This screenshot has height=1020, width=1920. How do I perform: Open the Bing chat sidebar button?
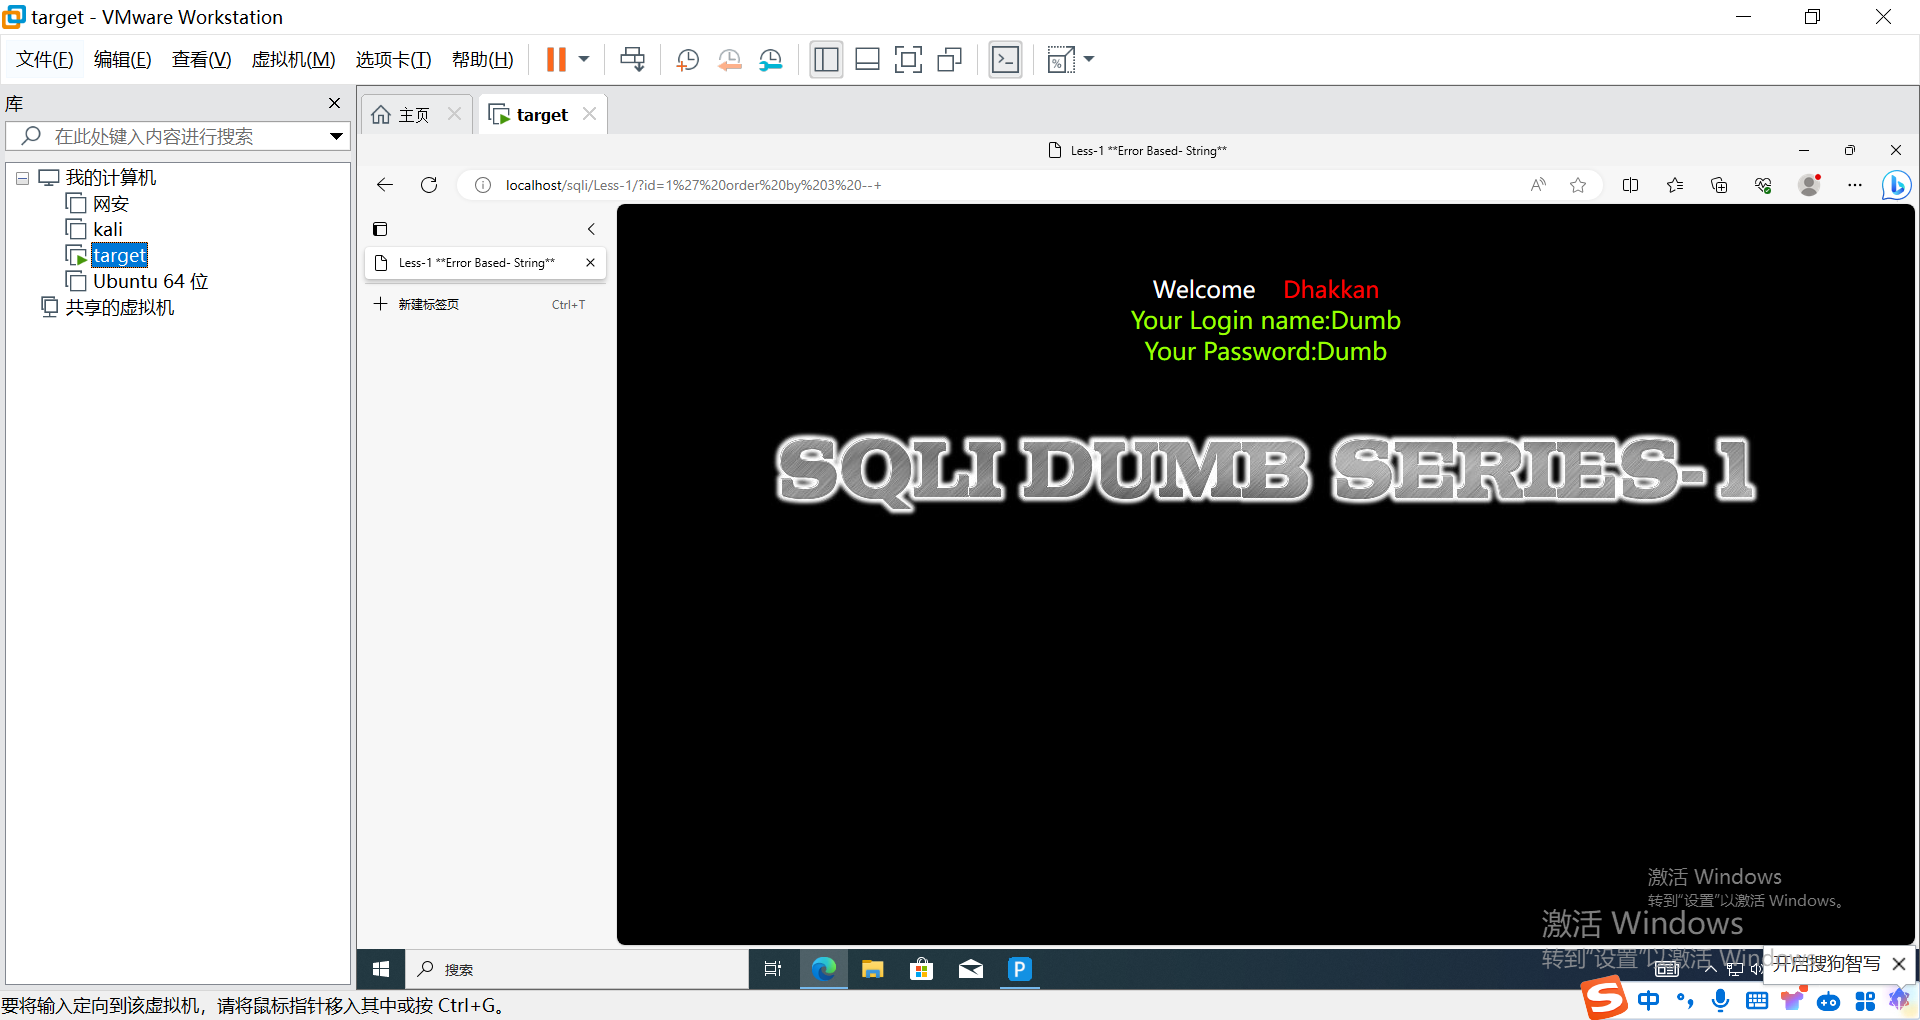[x=1896, y=185]
